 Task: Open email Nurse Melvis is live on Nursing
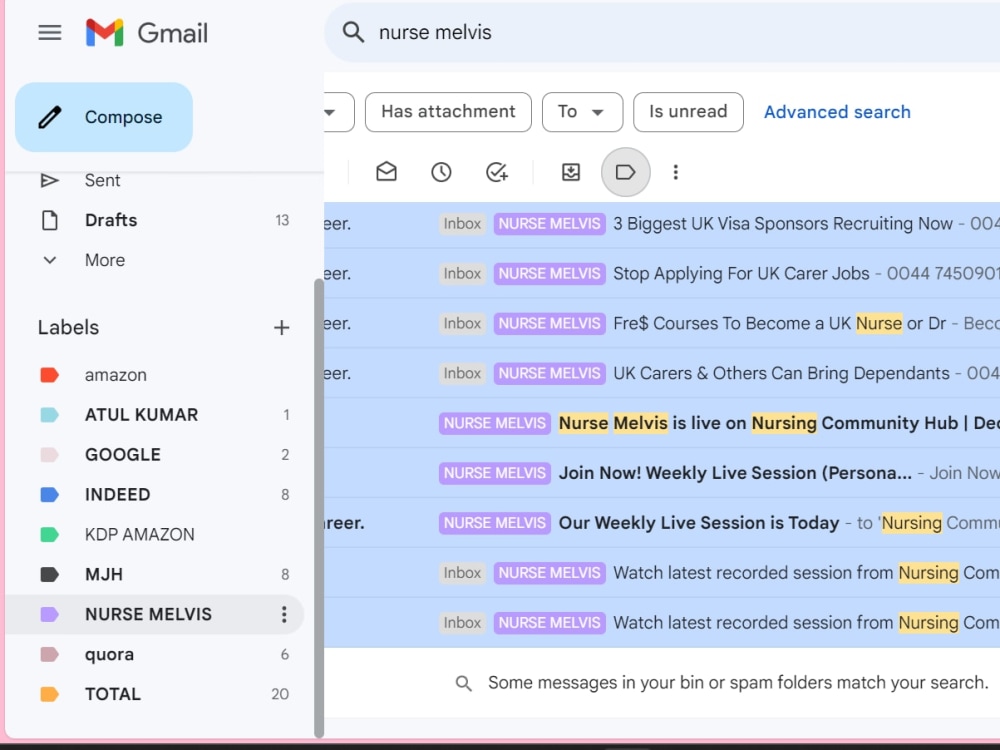coord(662,423)
